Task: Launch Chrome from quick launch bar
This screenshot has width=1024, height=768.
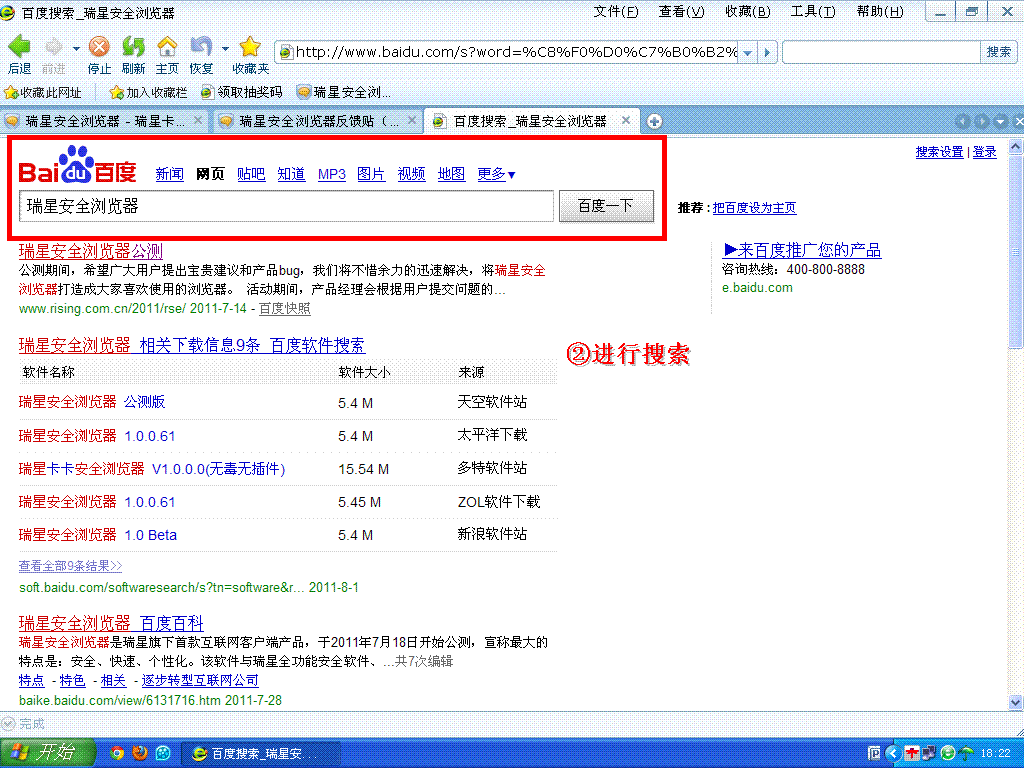Action: (117, 753)
